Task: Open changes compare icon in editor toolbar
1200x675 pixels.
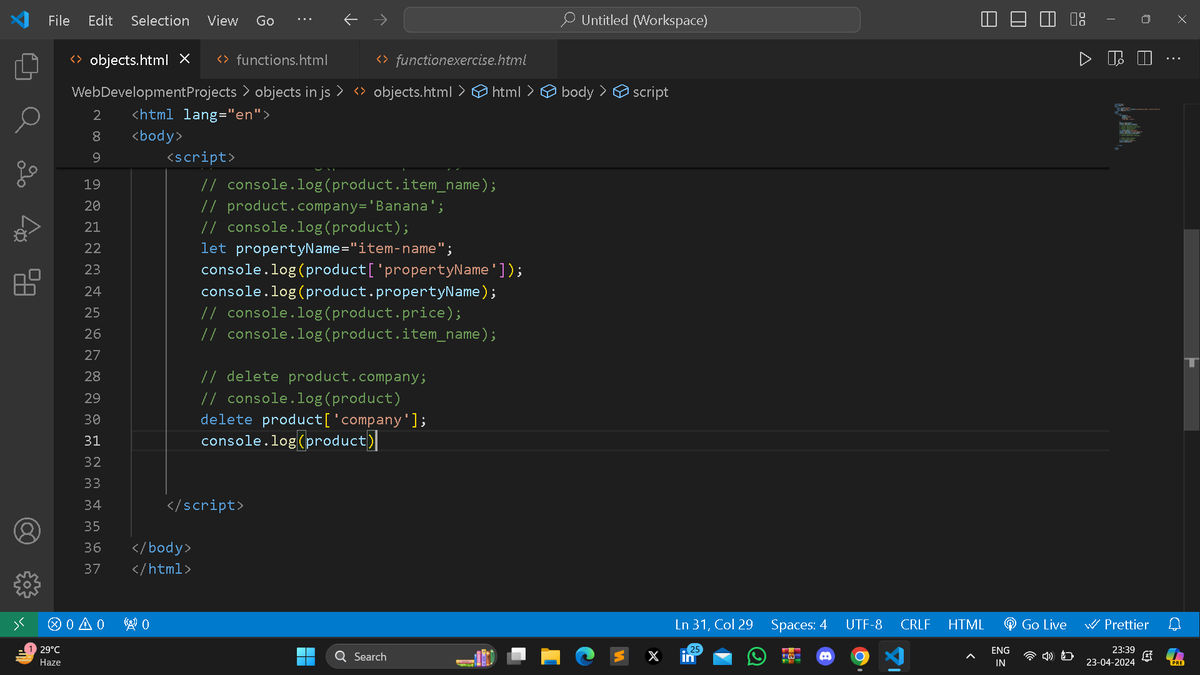Action: 1115,60
